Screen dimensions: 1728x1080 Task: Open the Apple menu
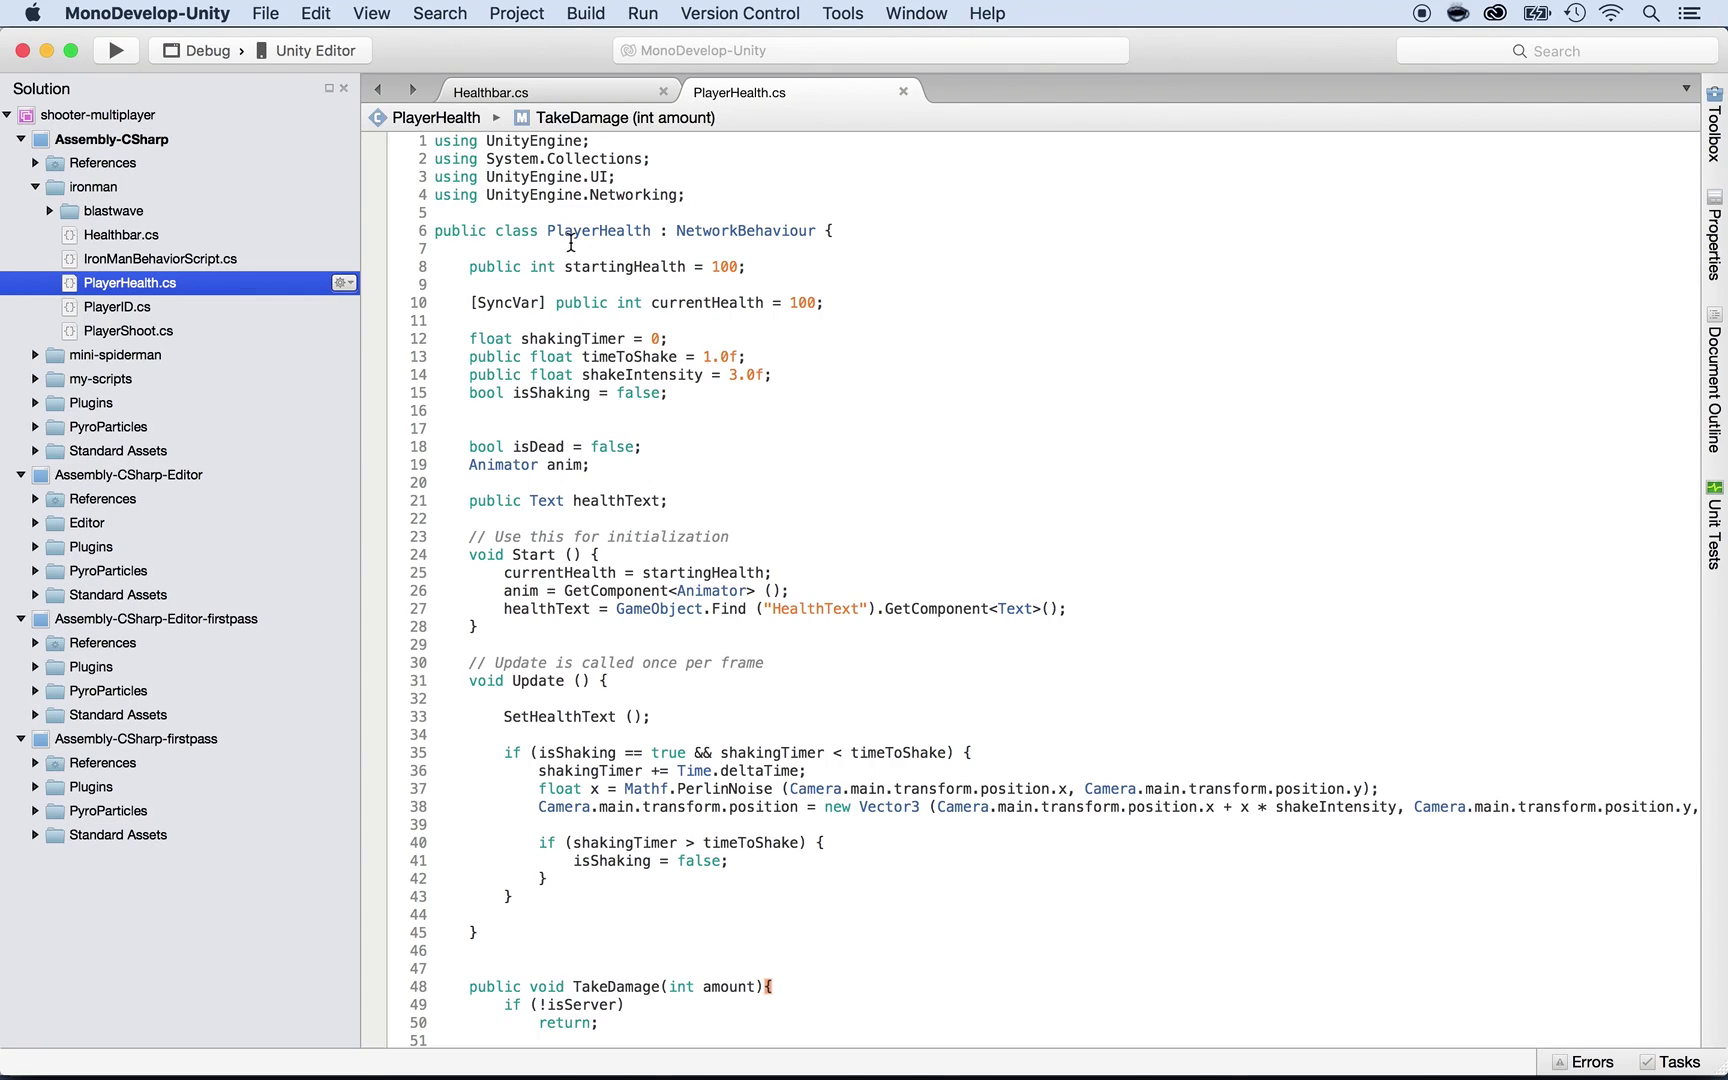pos(32,13)
